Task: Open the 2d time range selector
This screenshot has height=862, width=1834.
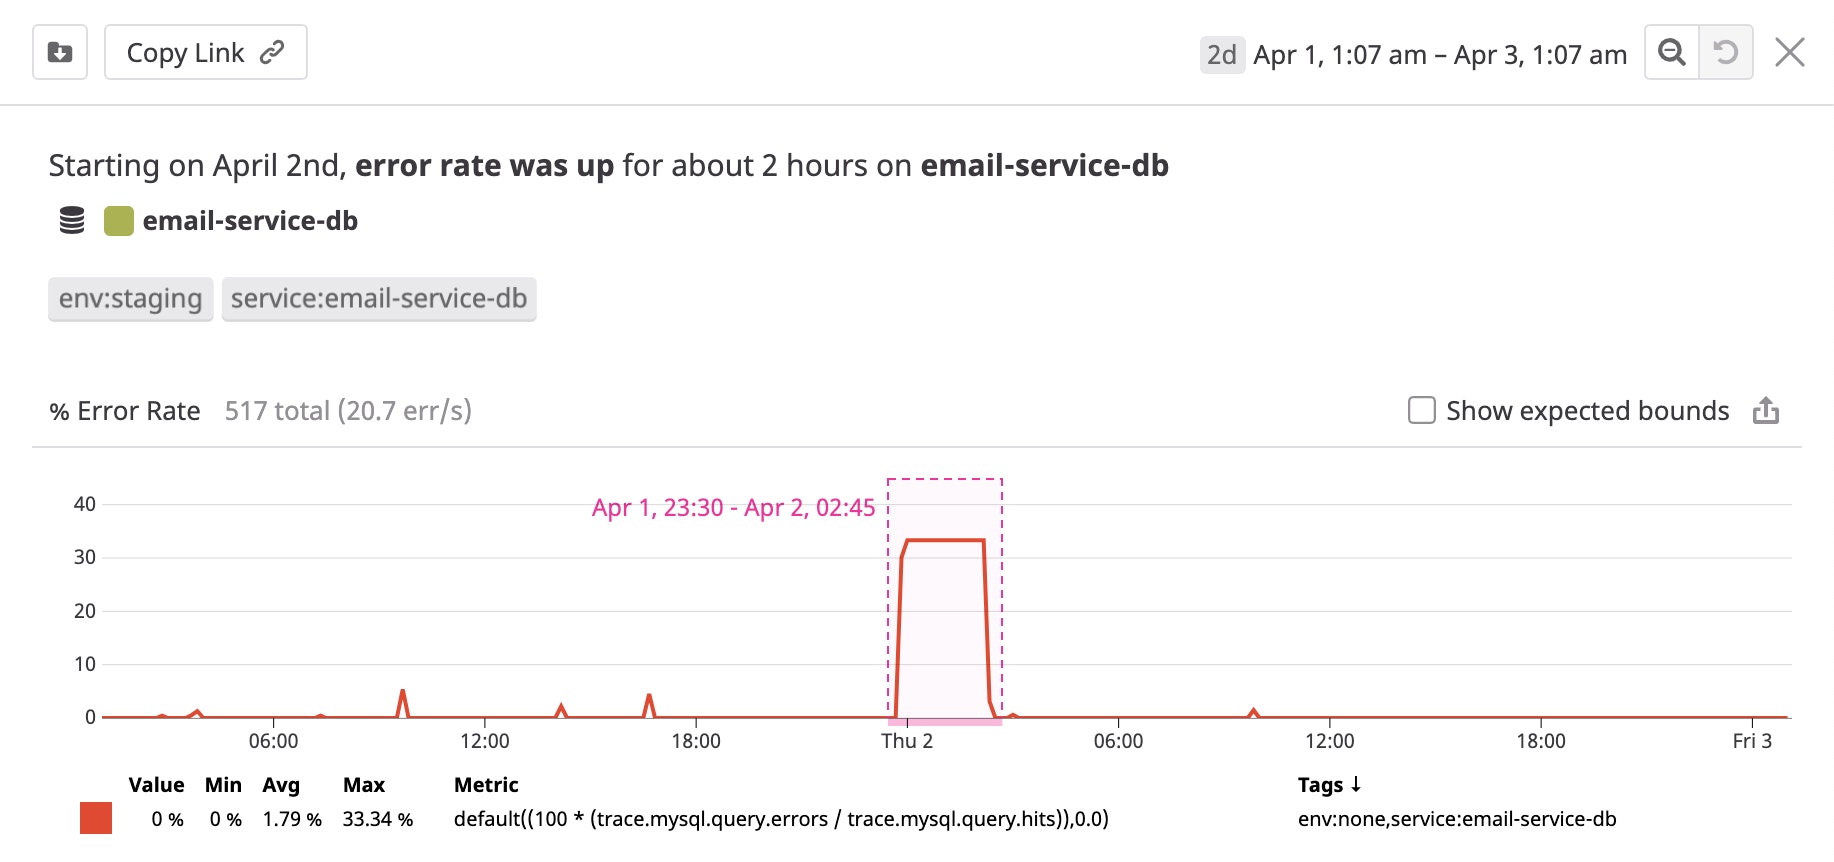Action: point(1221,55)
